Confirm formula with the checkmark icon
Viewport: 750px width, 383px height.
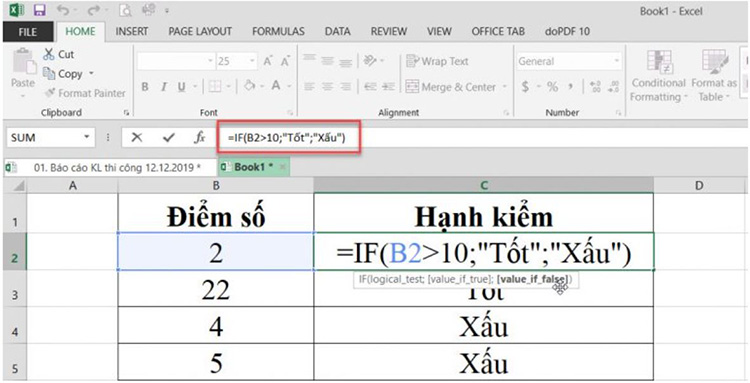tap(168, 138)
